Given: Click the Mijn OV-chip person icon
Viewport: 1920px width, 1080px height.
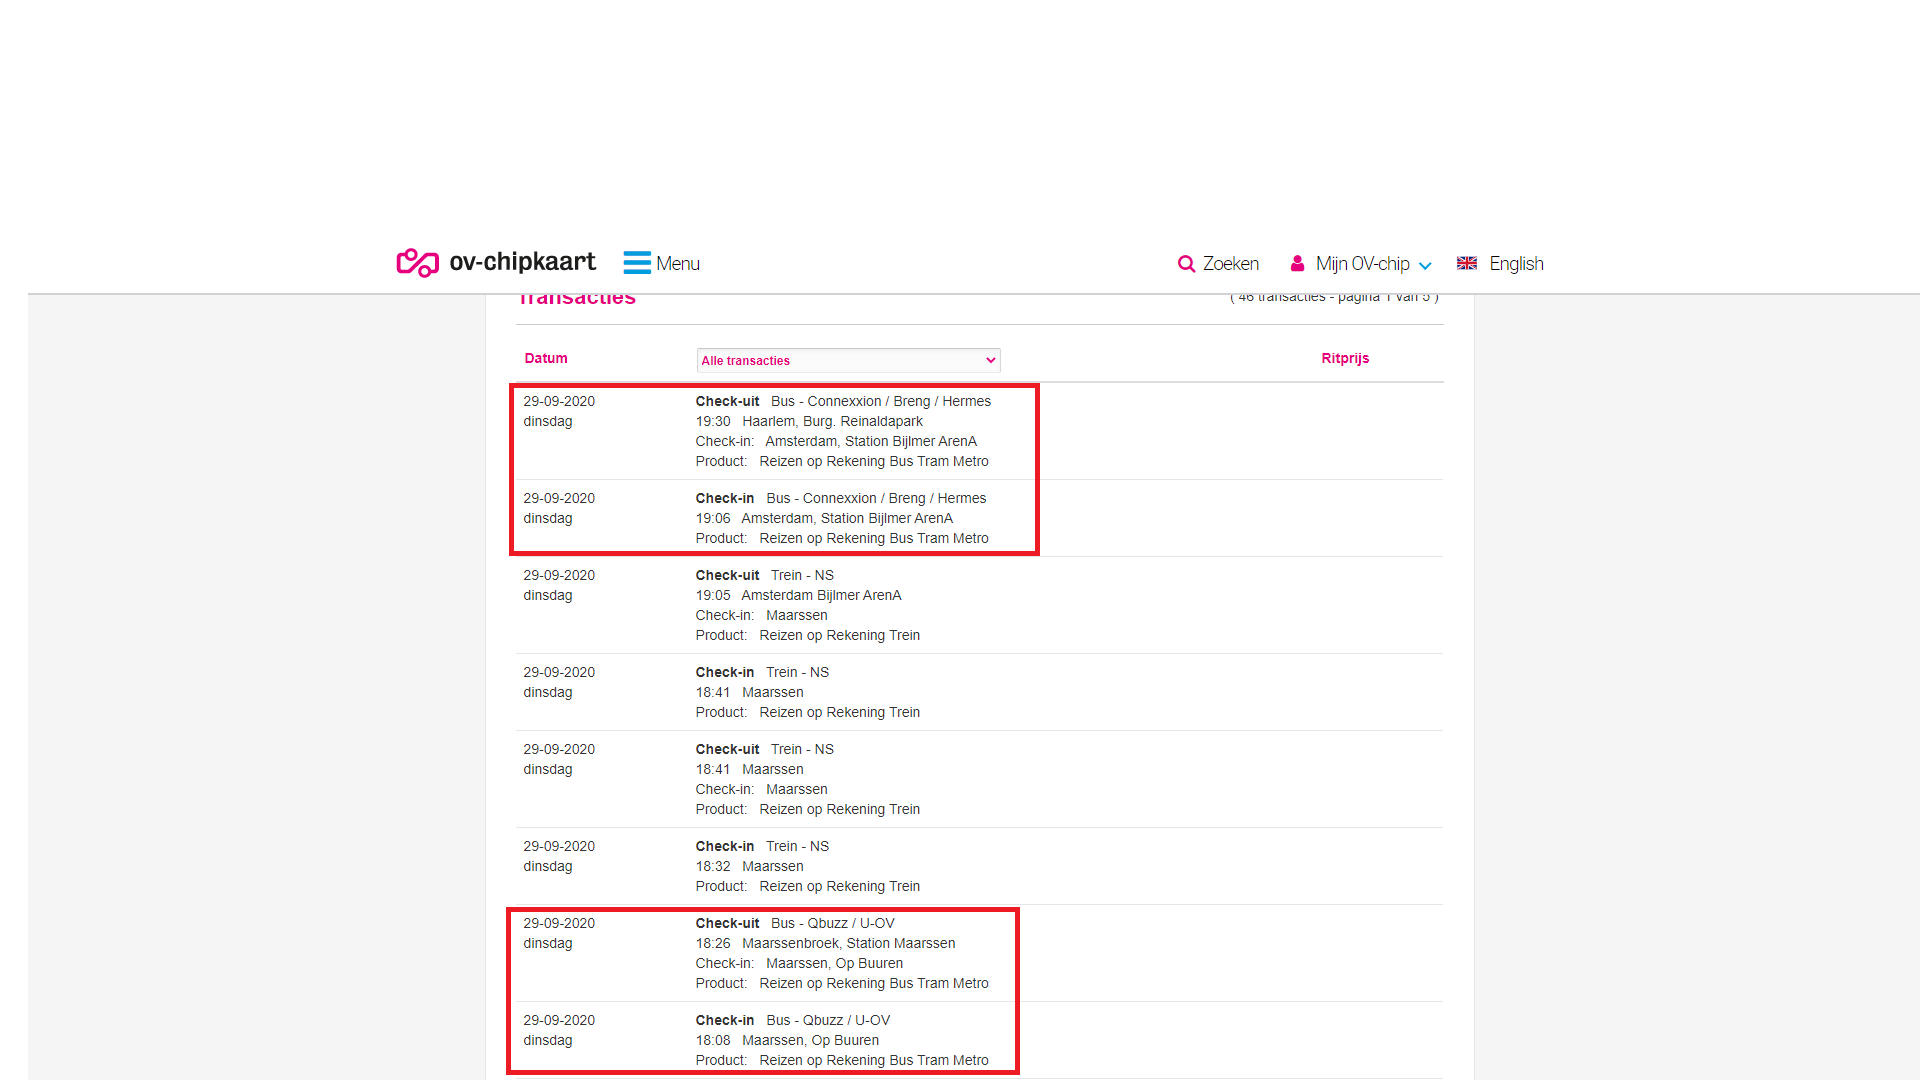Looking at the screenshot, I should (x=1297, y=263).
